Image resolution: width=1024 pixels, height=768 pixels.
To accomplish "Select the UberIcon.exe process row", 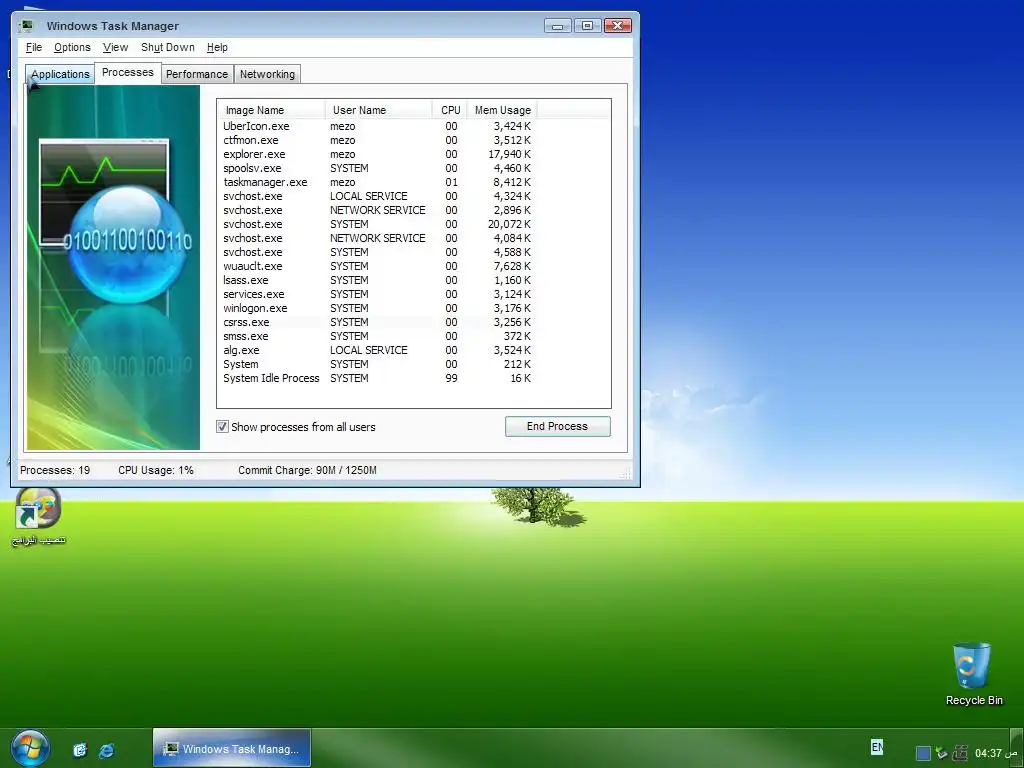I will [x=377, y=126].
